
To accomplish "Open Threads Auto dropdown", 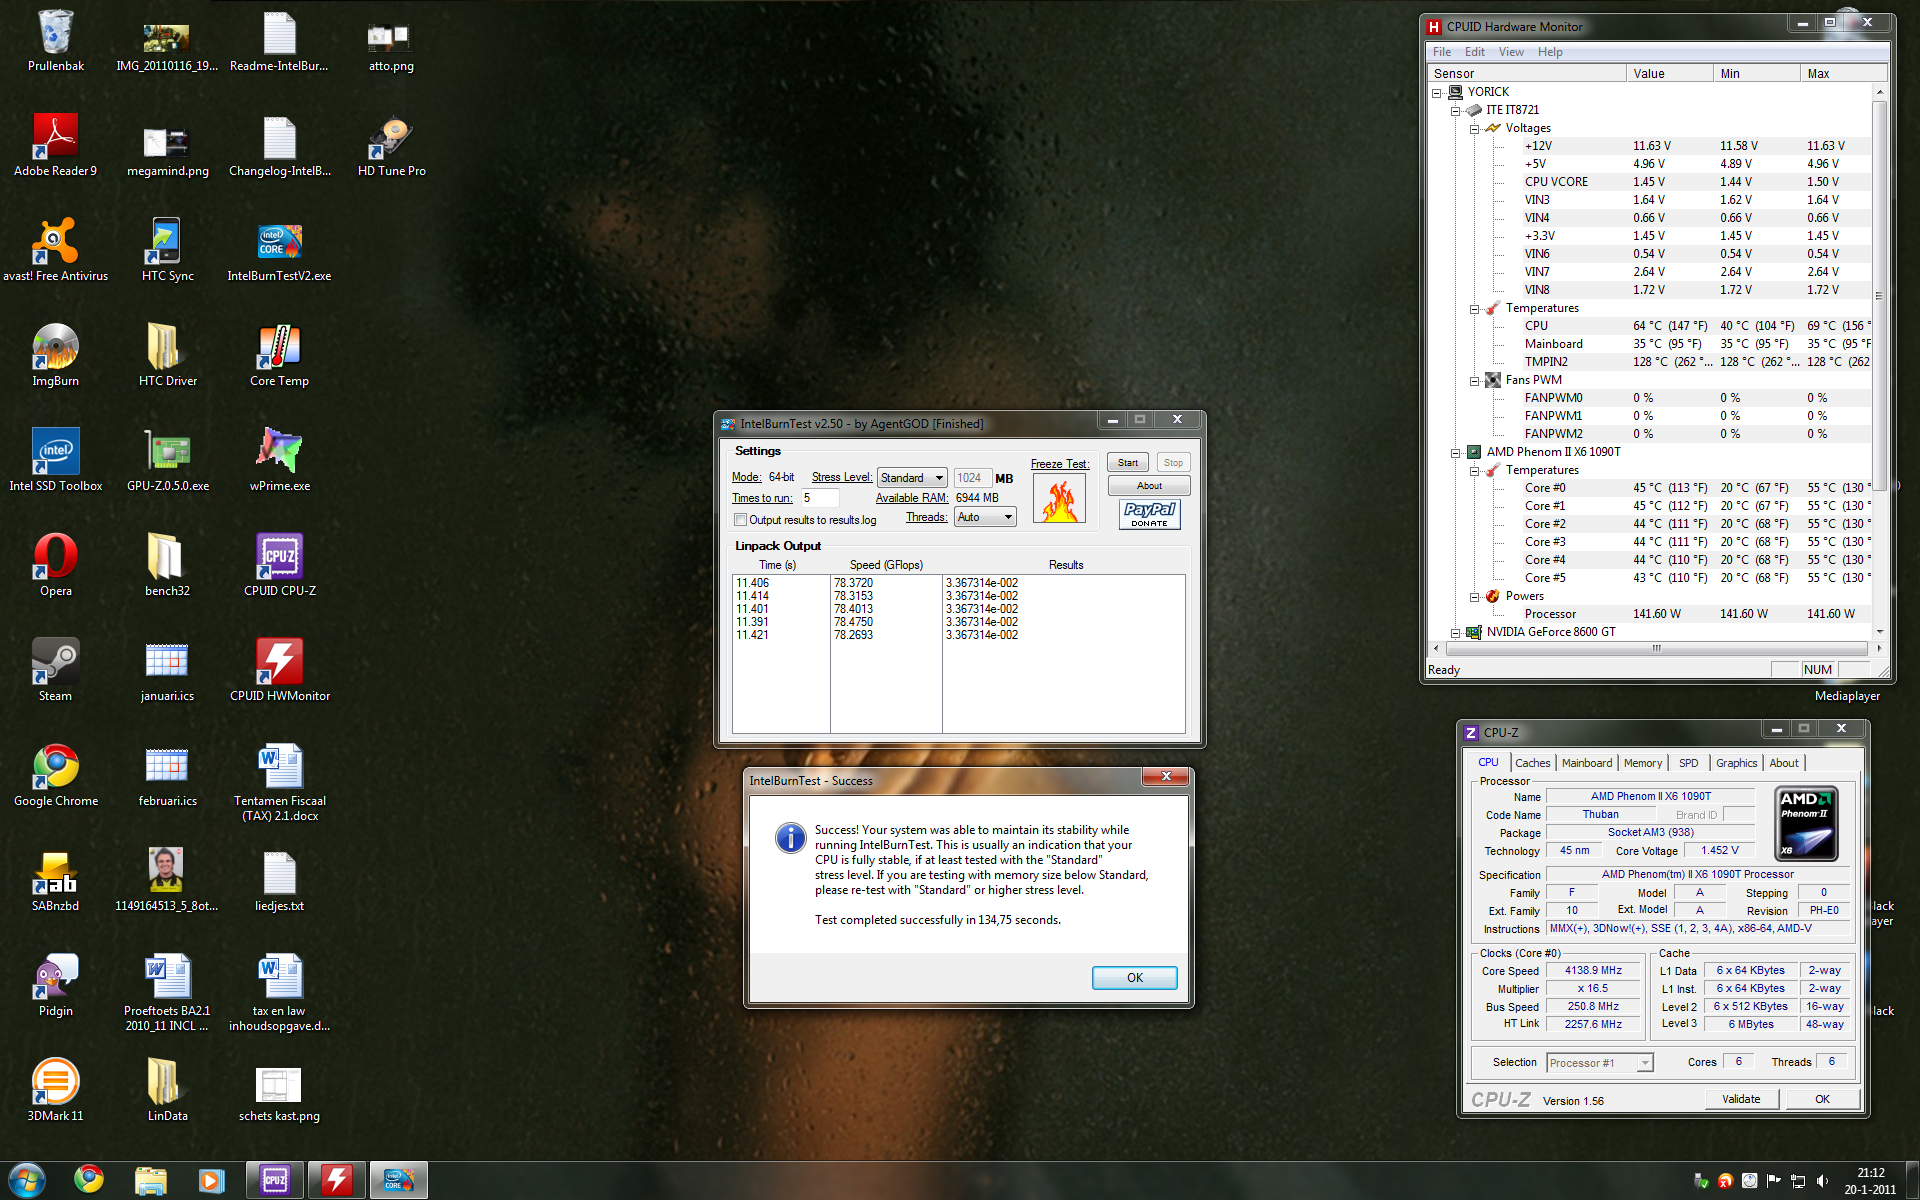I will (x=985, y=517).
